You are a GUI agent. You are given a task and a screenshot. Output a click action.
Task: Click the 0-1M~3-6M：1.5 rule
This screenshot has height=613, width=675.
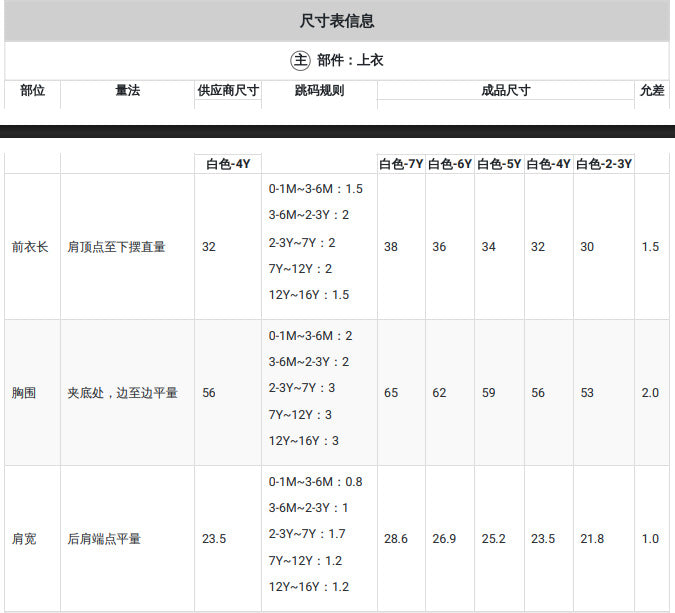coord(316,189)
